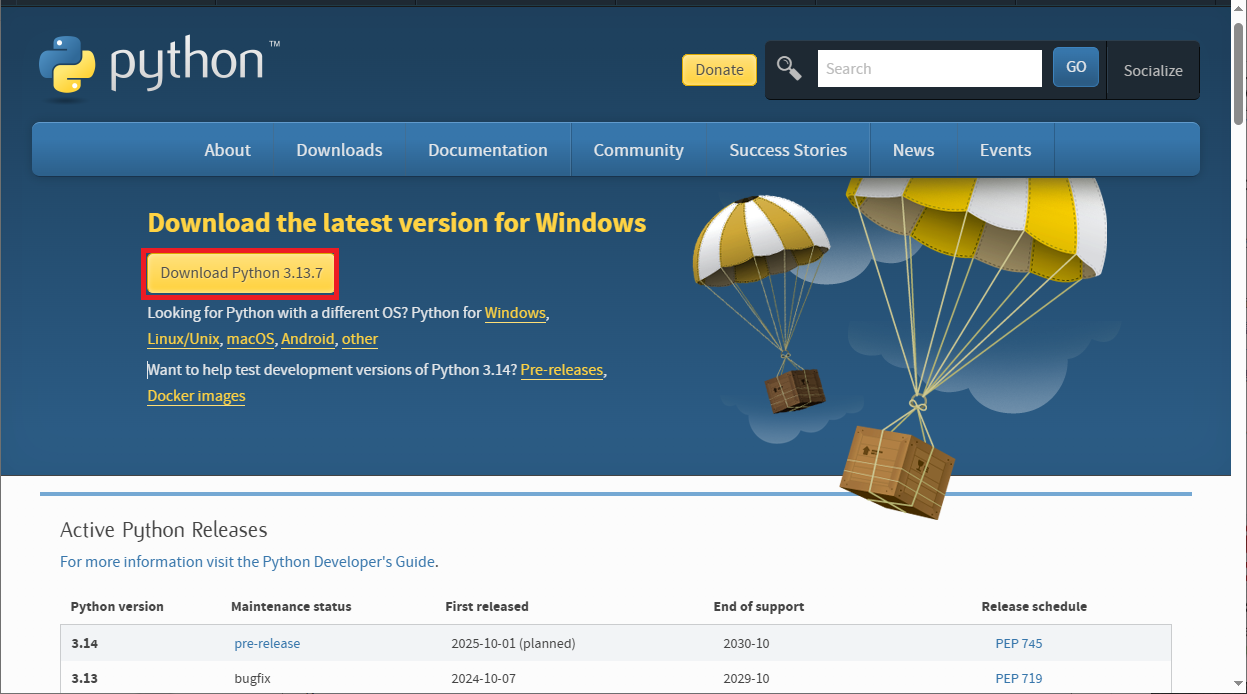
Task: Open the Downloads menu
Action: pos(339,150)
